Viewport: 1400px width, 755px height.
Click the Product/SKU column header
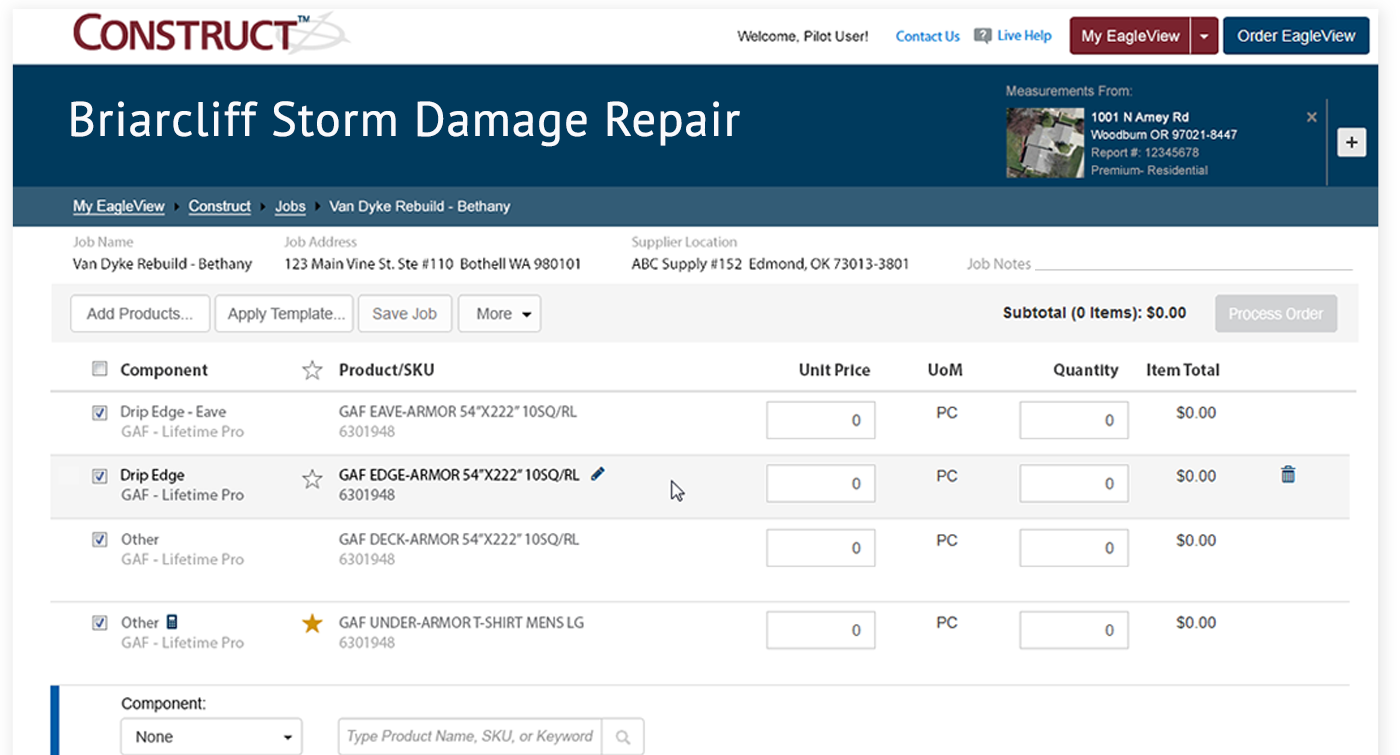tap(386, 370)
